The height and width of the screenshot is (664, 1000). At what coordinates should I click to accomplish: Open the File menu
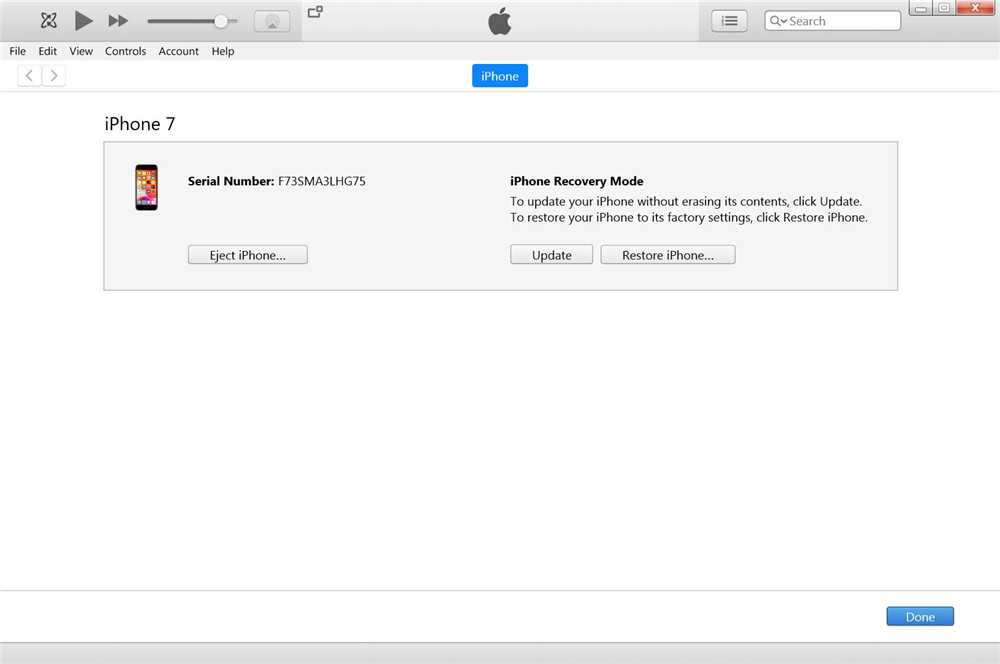(18, 51)
